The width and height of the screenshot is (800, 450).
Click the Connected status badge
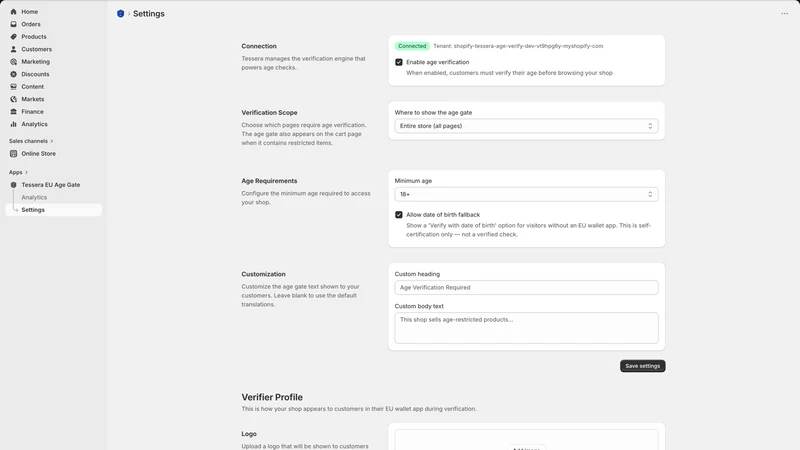[x=412, y=46]
